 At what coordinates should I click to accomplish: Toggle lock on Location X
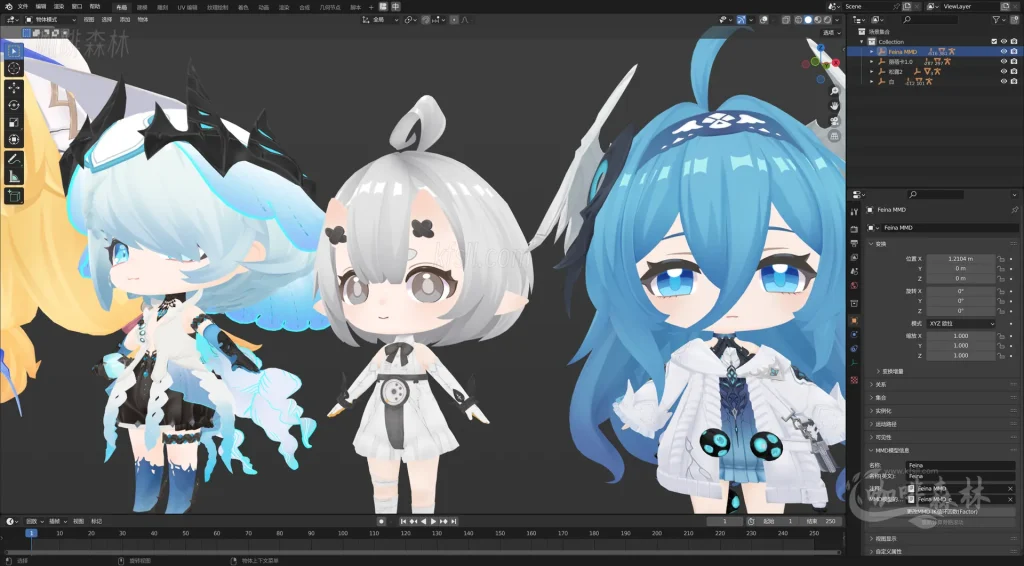pos(1000,259)
